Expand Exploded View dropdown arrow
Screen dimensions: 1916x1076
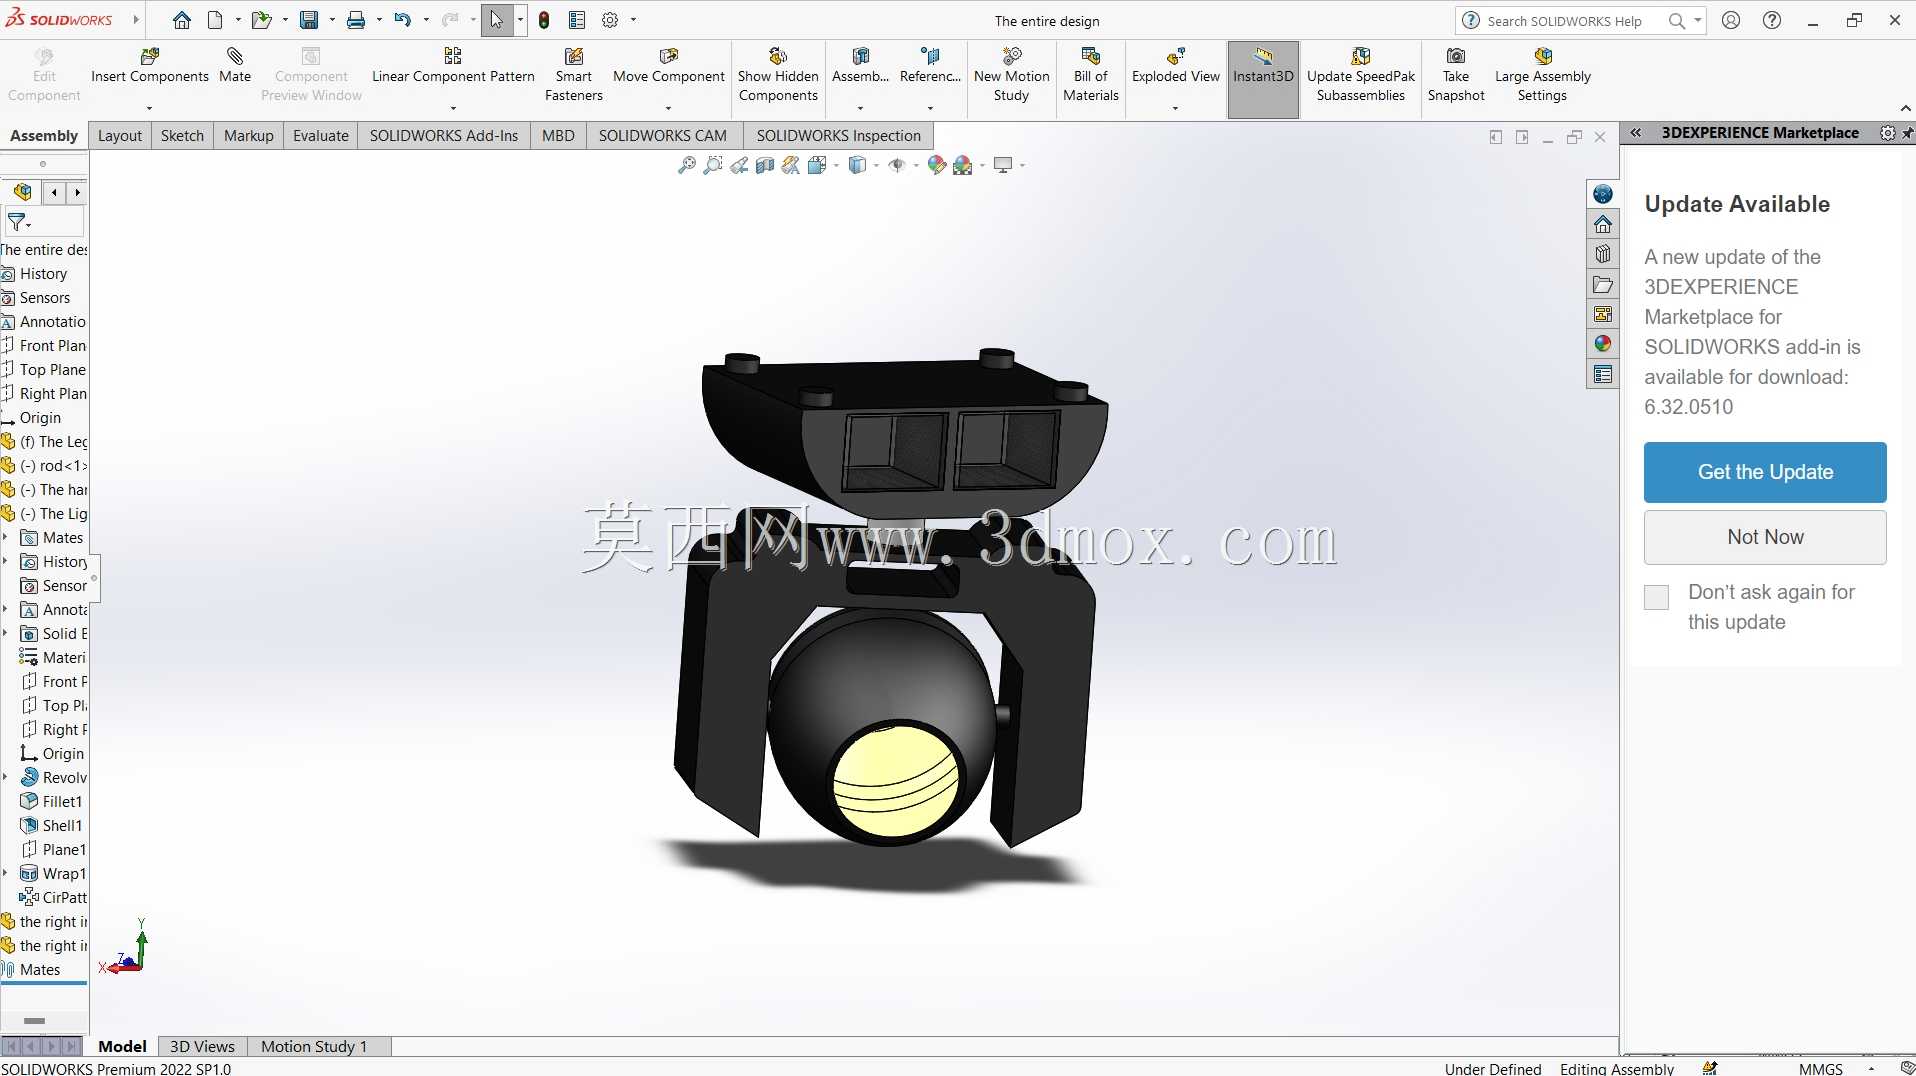pyautogui.click(x=1175, y=108)
